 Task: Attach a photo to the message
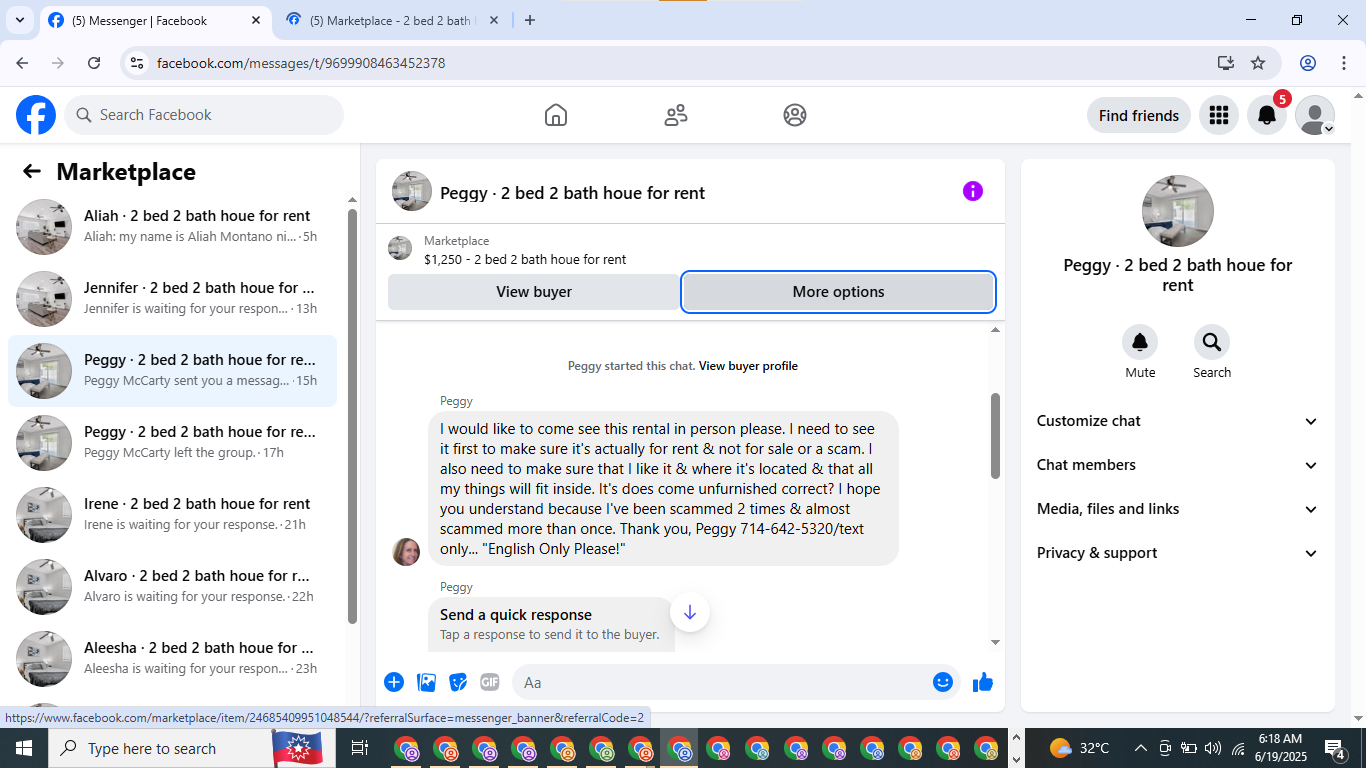tap(427, 682)
